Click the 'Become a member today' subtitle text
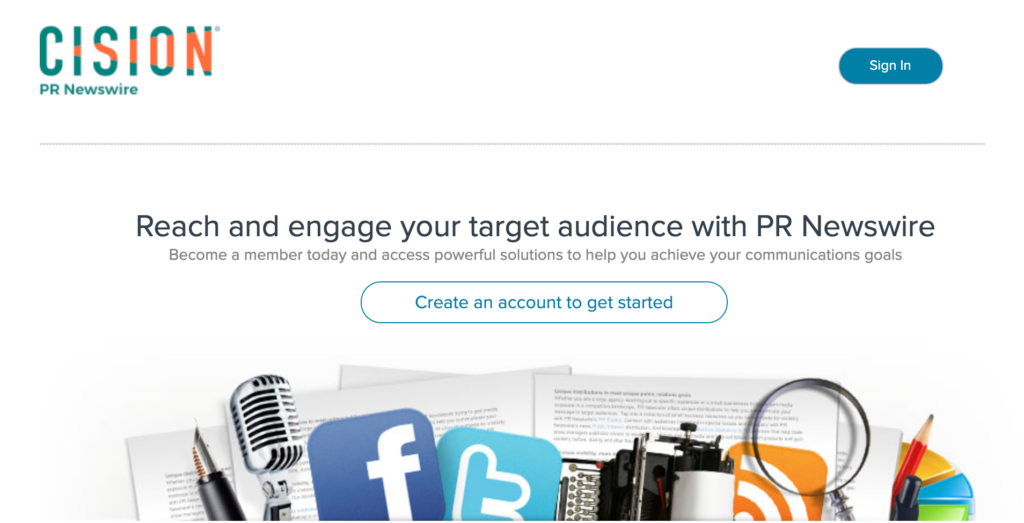Screen dimensions: 1024x523 click(535, 255)
